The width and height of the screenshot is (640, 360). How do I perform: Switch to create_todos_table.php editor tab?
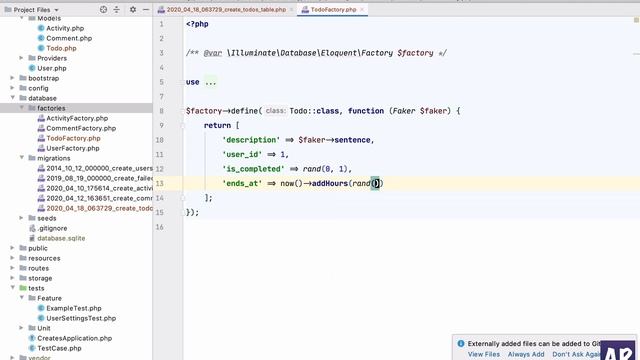pyautogui.click(x=226, y=9)
